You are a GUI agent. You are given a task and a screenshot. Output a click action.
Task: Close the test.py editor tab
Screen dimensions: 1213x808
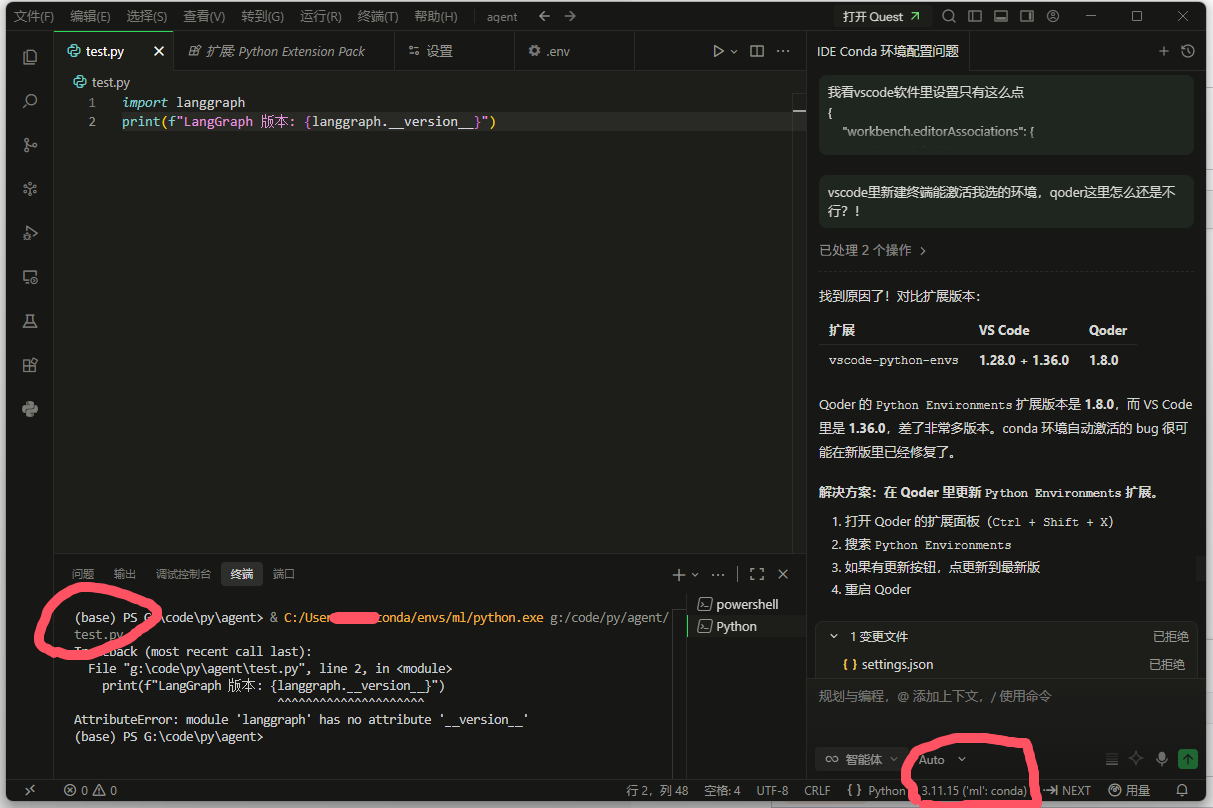point(159,51)
